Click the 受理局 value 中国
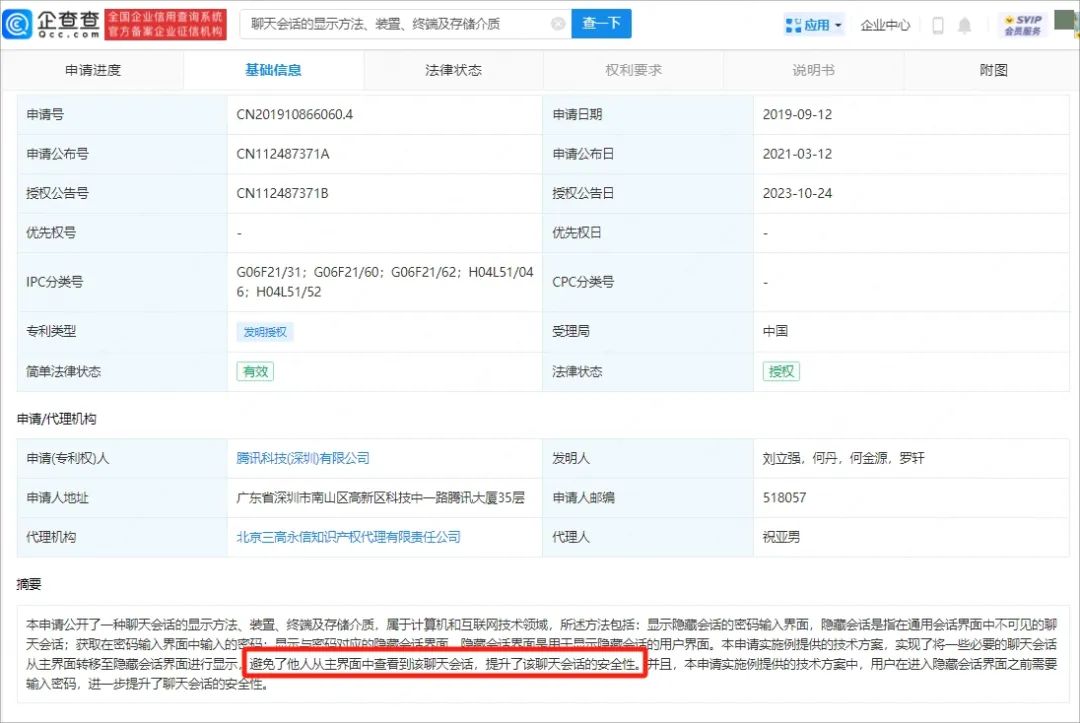1080x723 pixels. (x=775, y=331)
